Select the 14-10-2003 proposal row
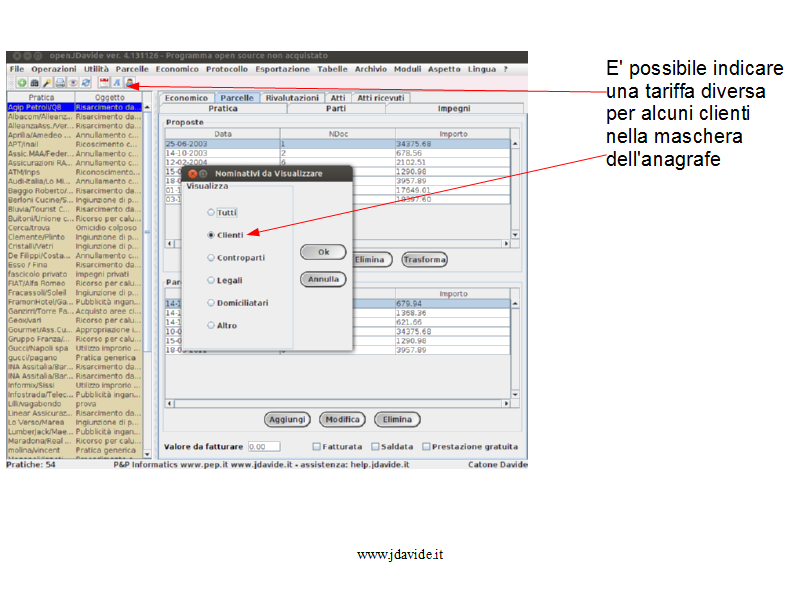 (x=338, y=153)
